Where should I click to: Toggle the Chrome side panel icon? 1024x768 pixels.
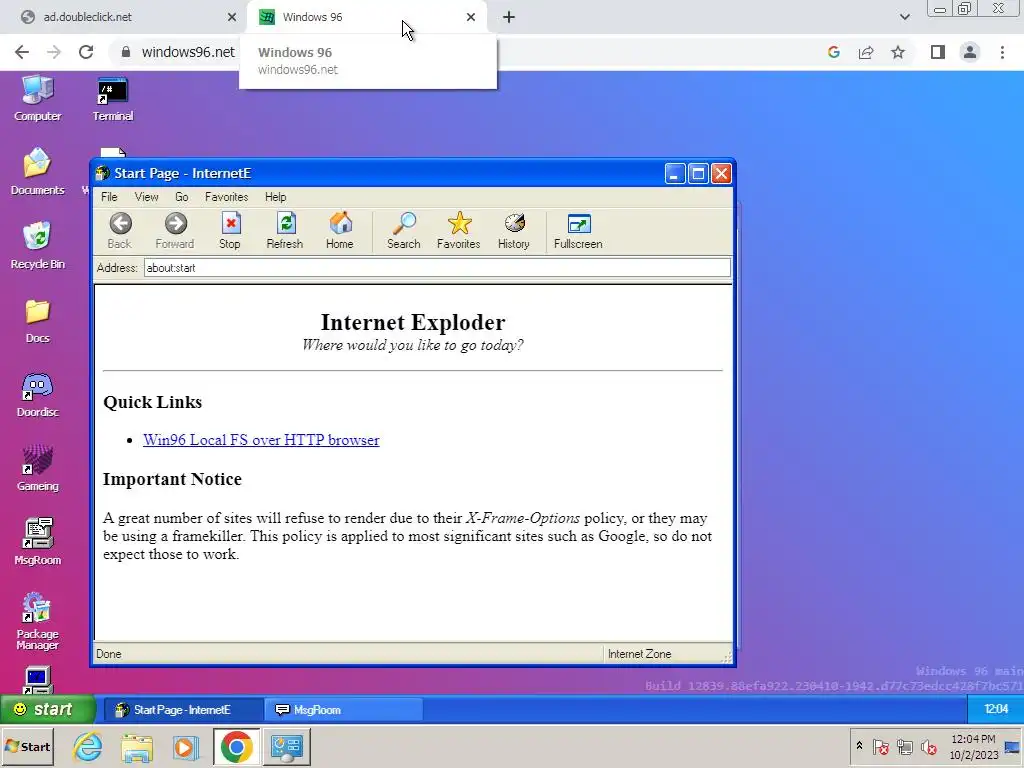coord(938,52)
